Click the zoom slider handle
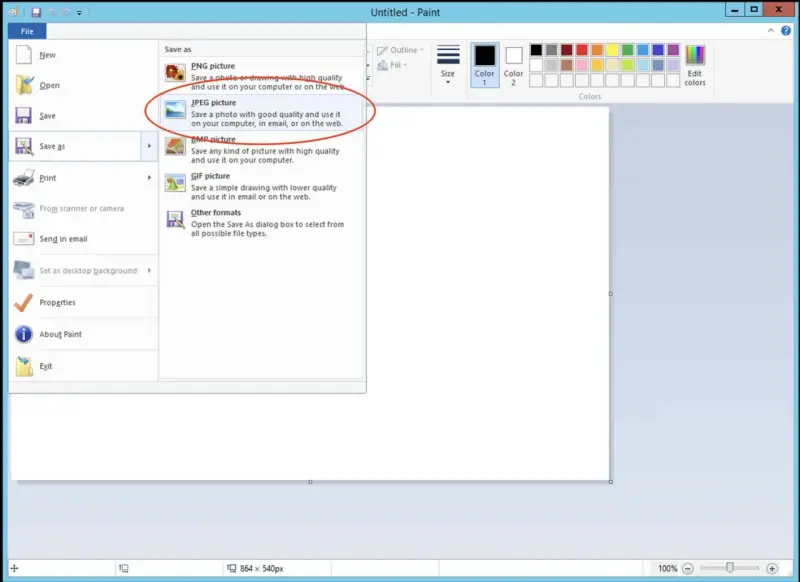Image resolution: width=800 pixels, height=582 pixels. tap(730, 568)
